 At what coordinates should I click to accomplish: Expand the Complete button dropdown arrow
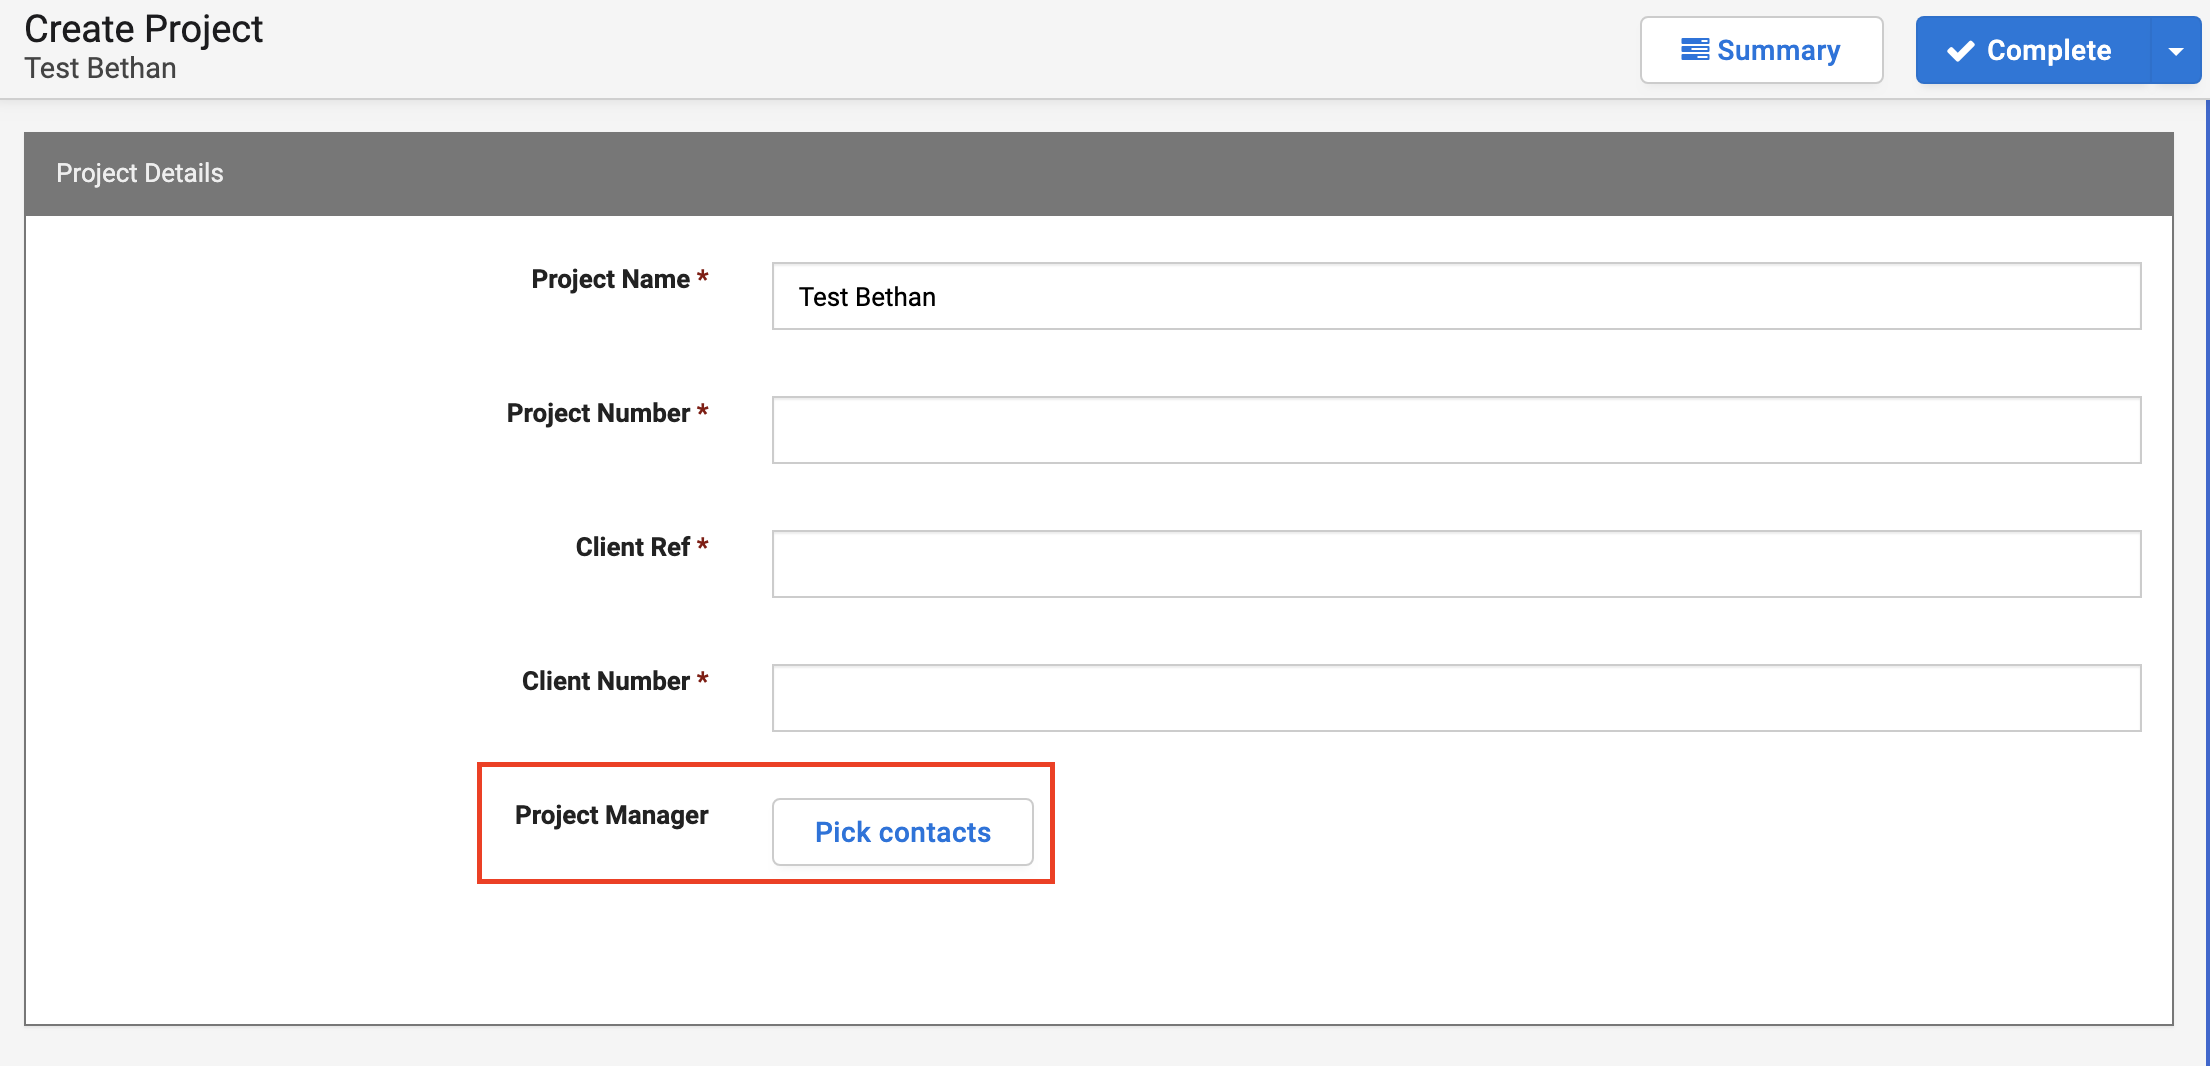click(x=2175, y=50)
